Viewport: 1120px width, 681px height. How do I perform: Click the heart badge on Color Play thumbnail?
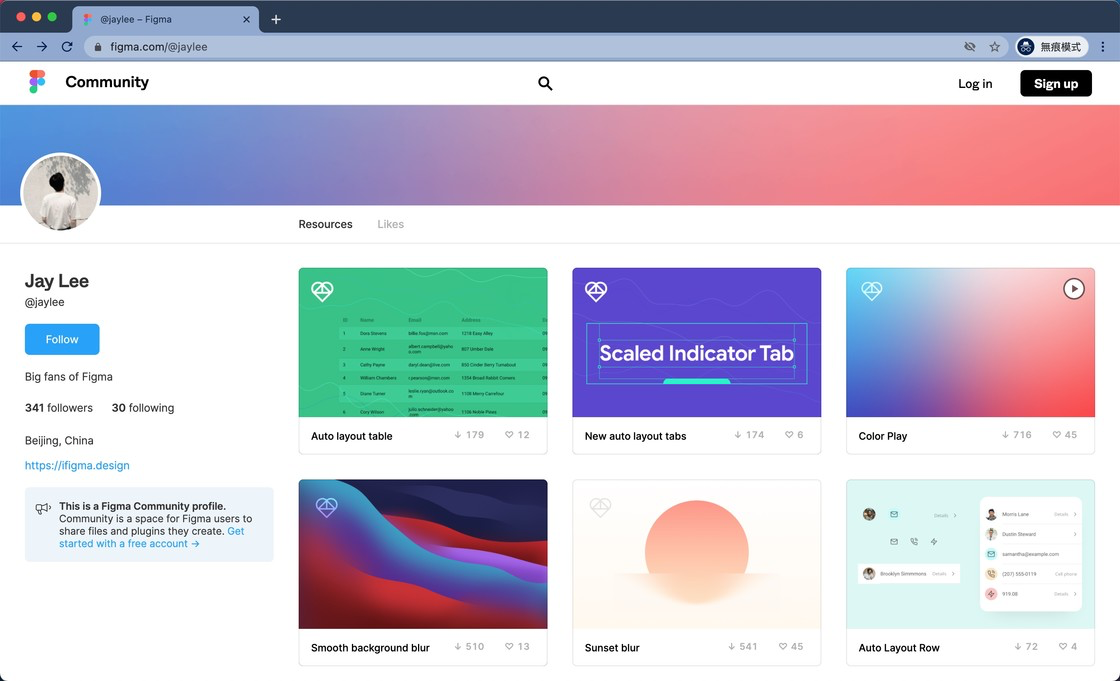click(871, 291)
